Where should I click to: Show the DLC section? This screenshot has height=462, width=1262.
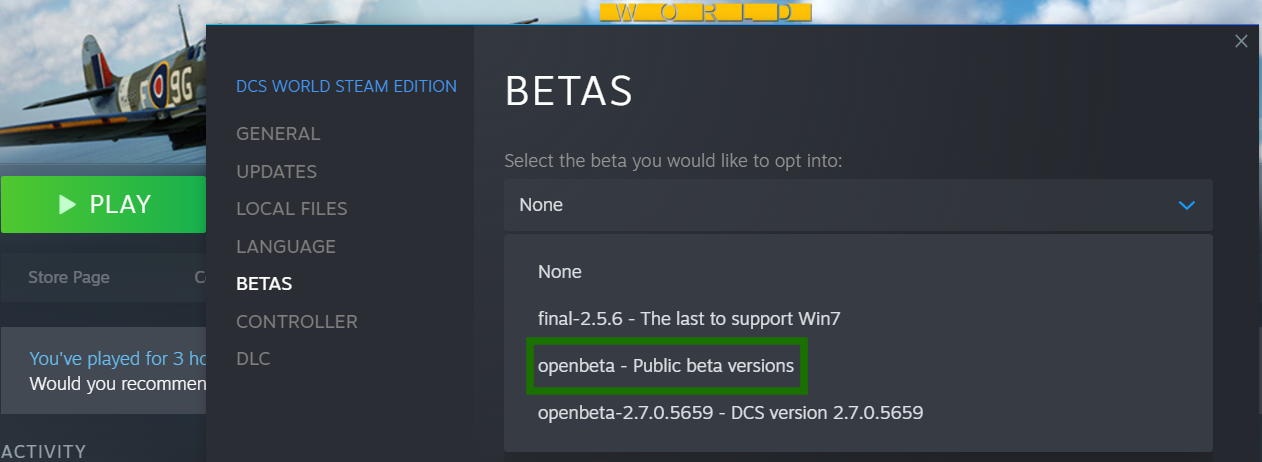coord(253,359)
